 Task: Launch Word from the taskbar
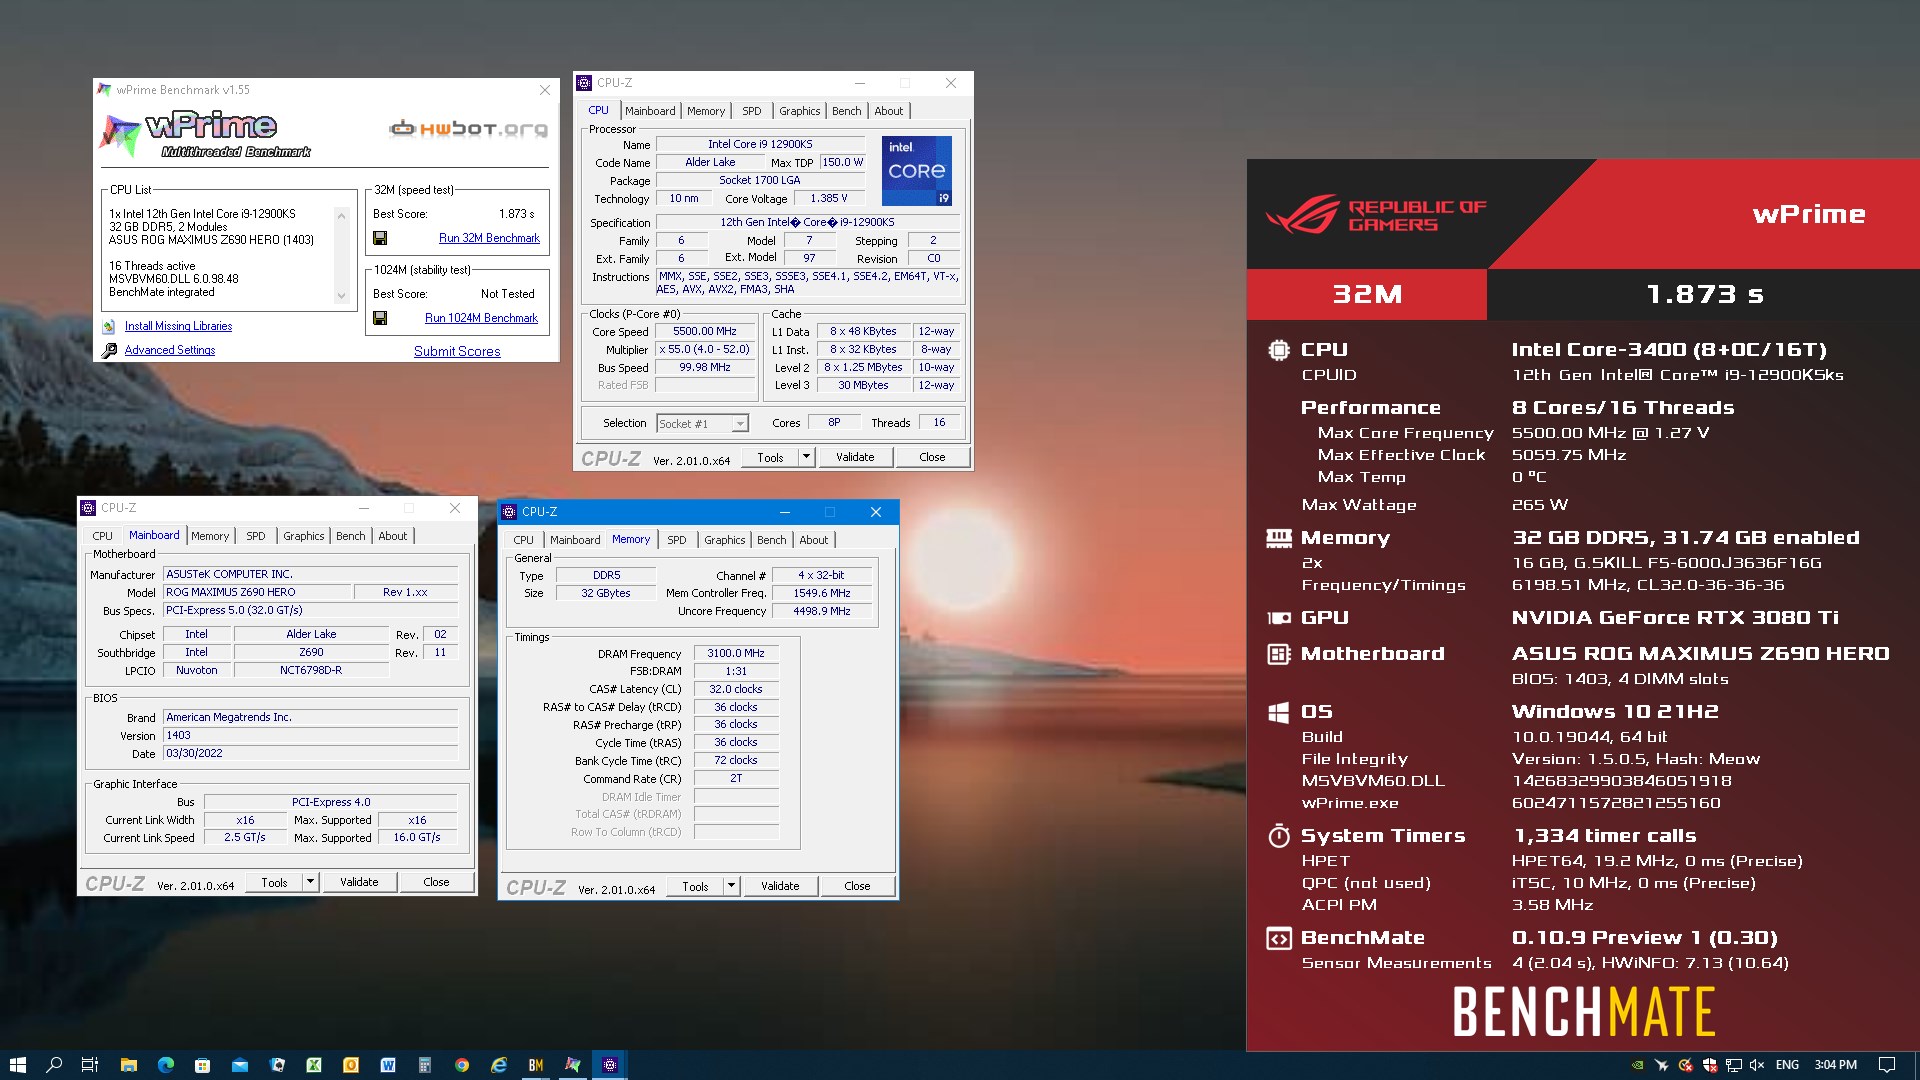coord(388,1065)
